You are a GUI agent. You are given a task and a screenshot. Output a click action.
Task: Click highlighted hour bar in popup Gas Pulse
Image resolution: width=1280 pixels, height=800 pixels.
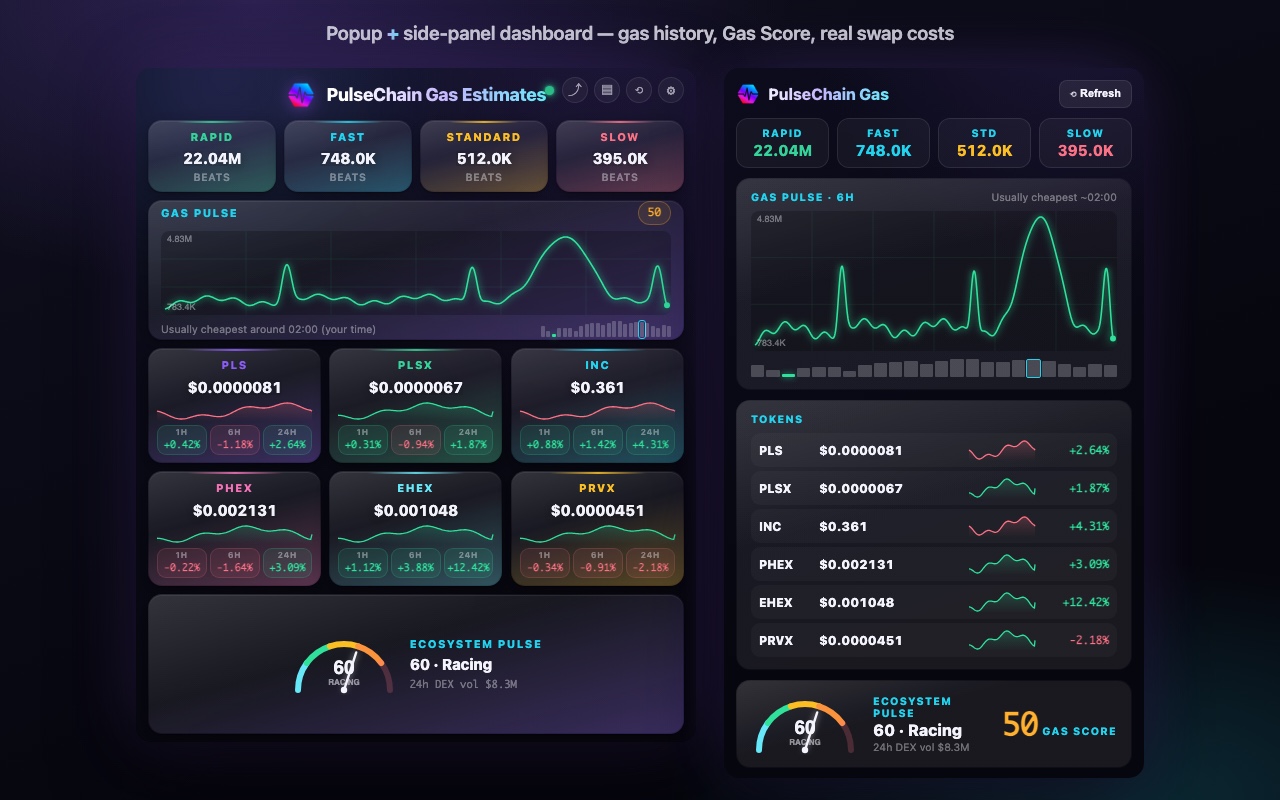[x=642, y=329]
